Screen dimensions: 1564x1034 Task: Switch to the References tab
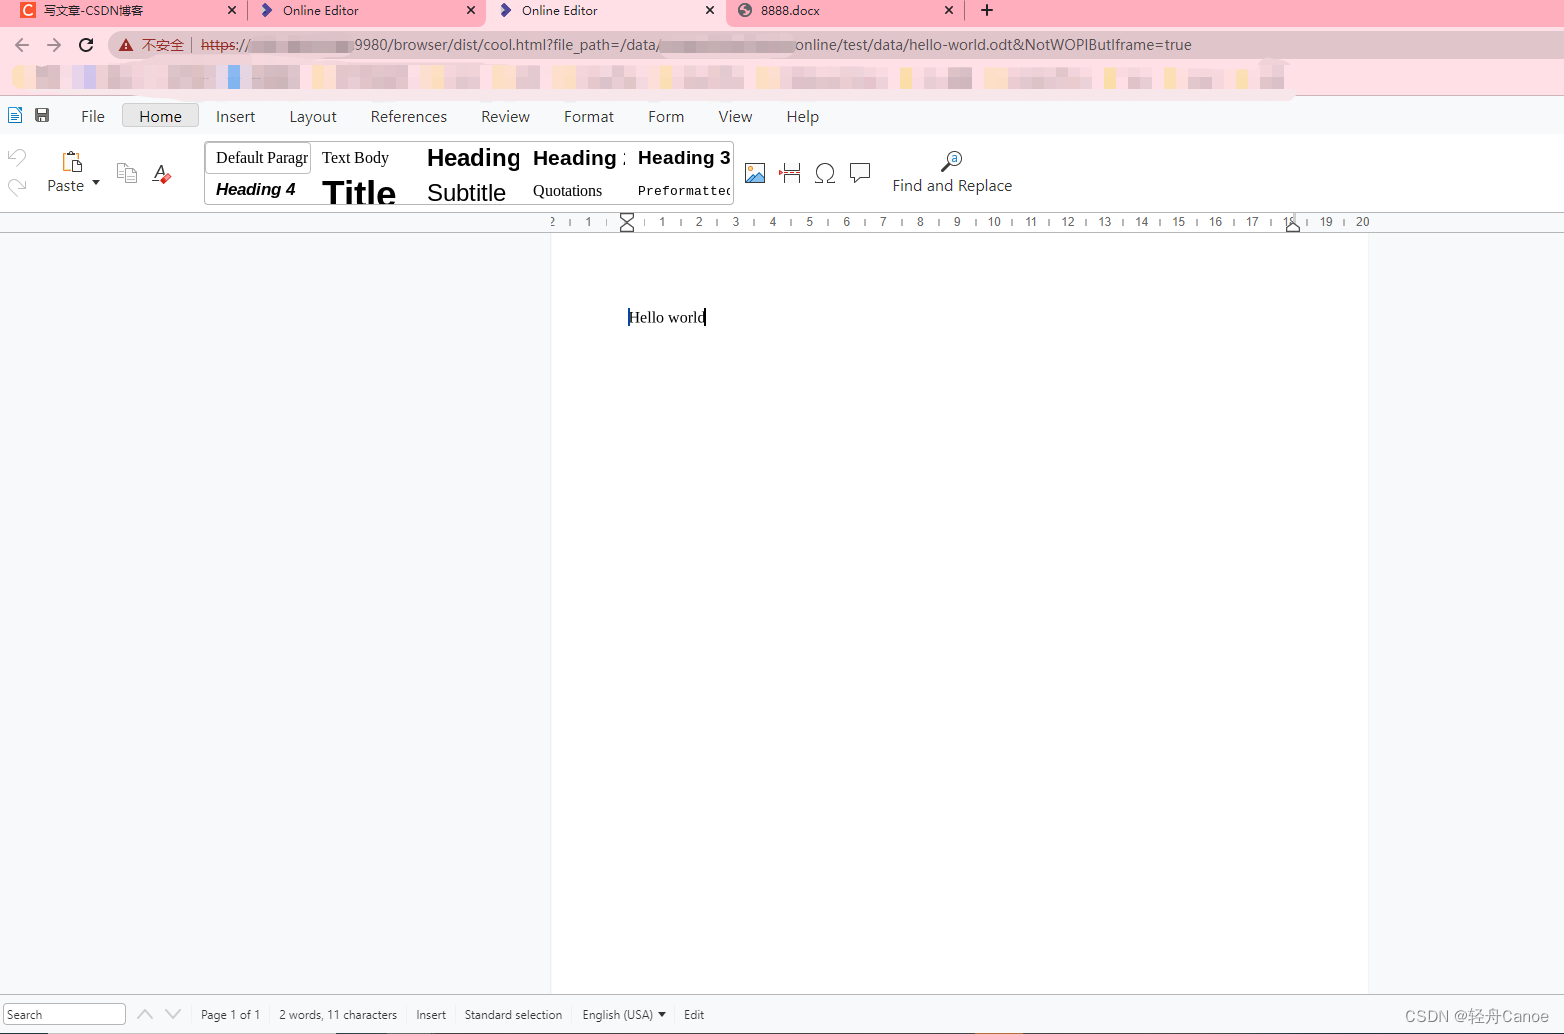click(409, 116)
